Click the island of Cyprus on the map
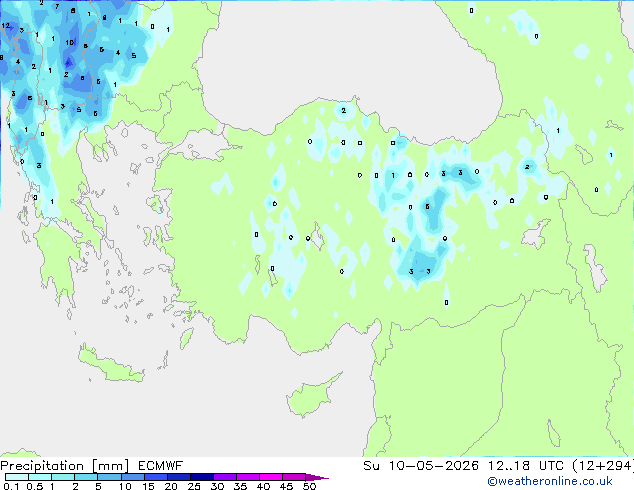Screen dimensions: 634x490 click(311, 396)
